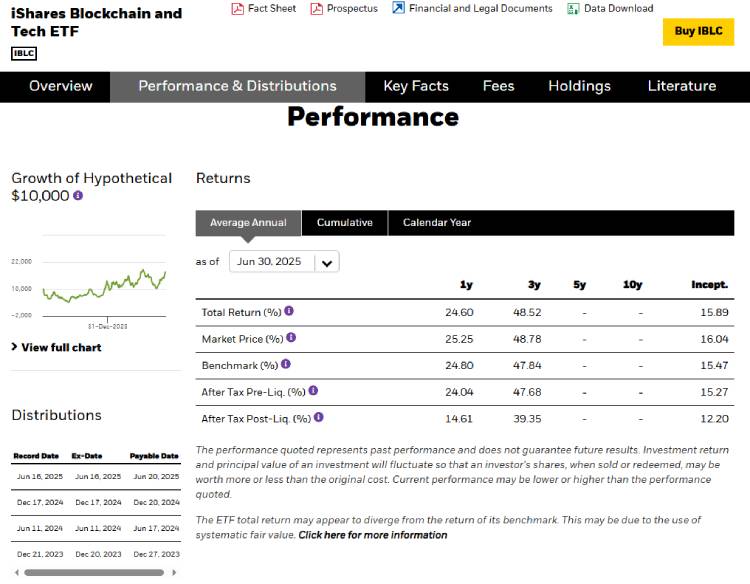Click the Market Price inception value 16.04

pyautogui.click(x=714, y=340)
